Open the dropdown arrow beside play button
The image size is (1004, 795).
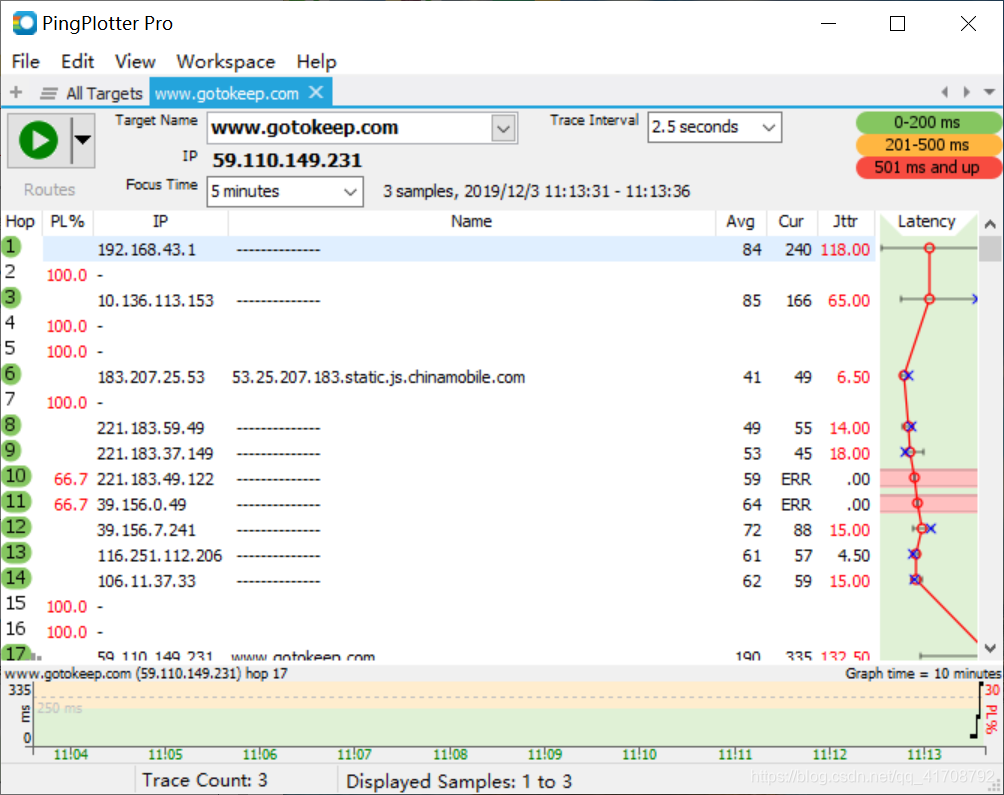point(83,140)
